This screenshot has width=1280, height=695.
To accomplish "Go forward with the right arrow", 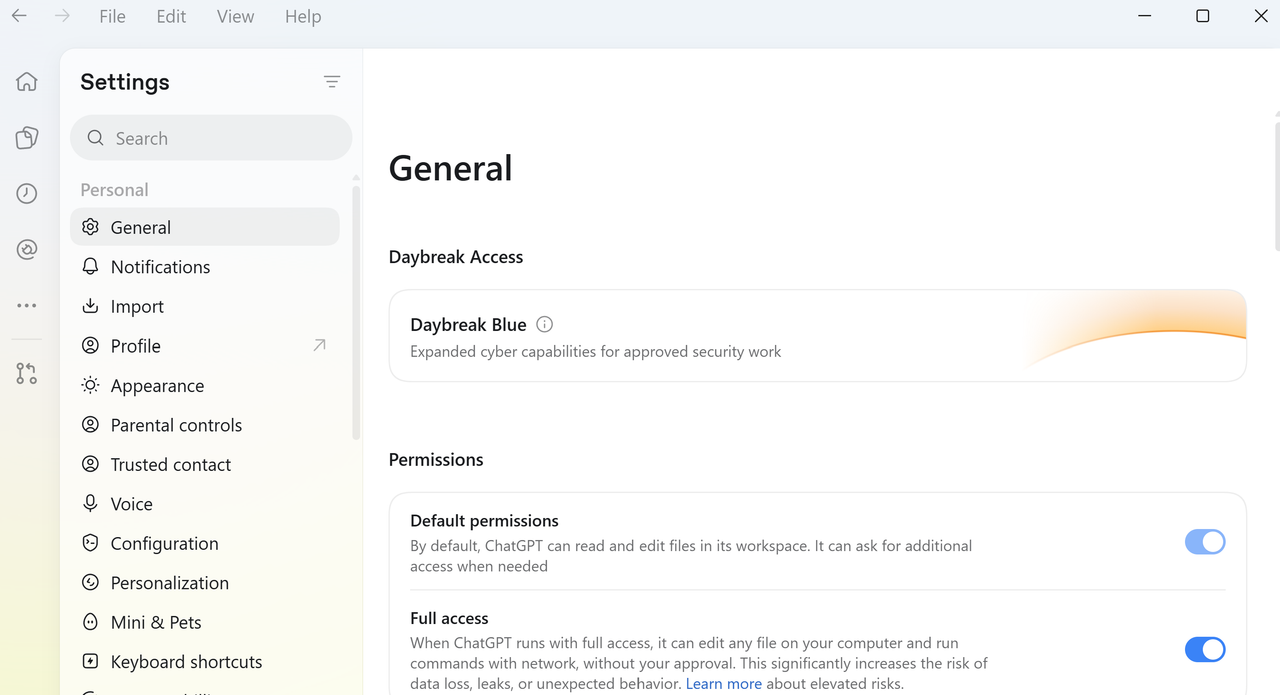I will [x=62, y=16].
